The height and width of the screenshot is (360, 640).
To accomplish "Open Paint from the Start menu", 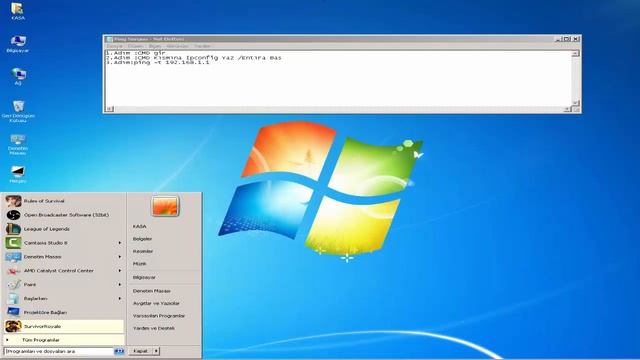I will point(64,284).
